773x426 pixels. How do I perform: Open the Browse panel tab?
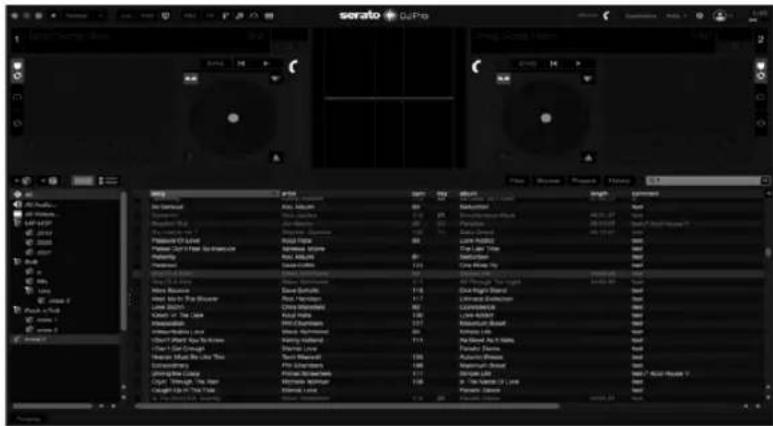point(548,181)
